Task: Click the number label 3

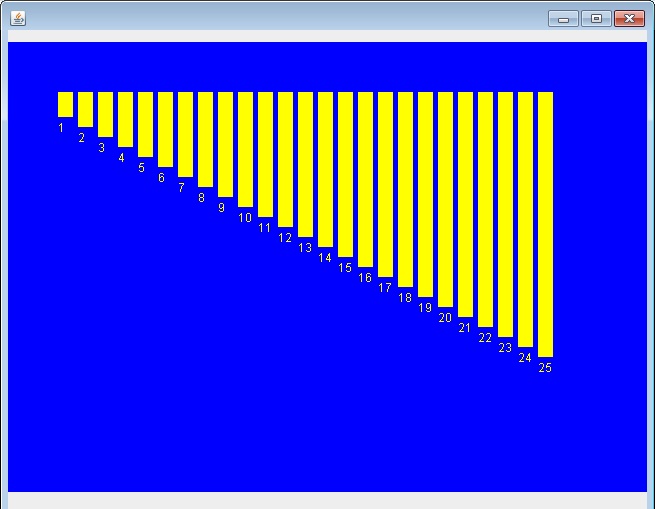Action: pyautogui.click(x=101, y=148)
